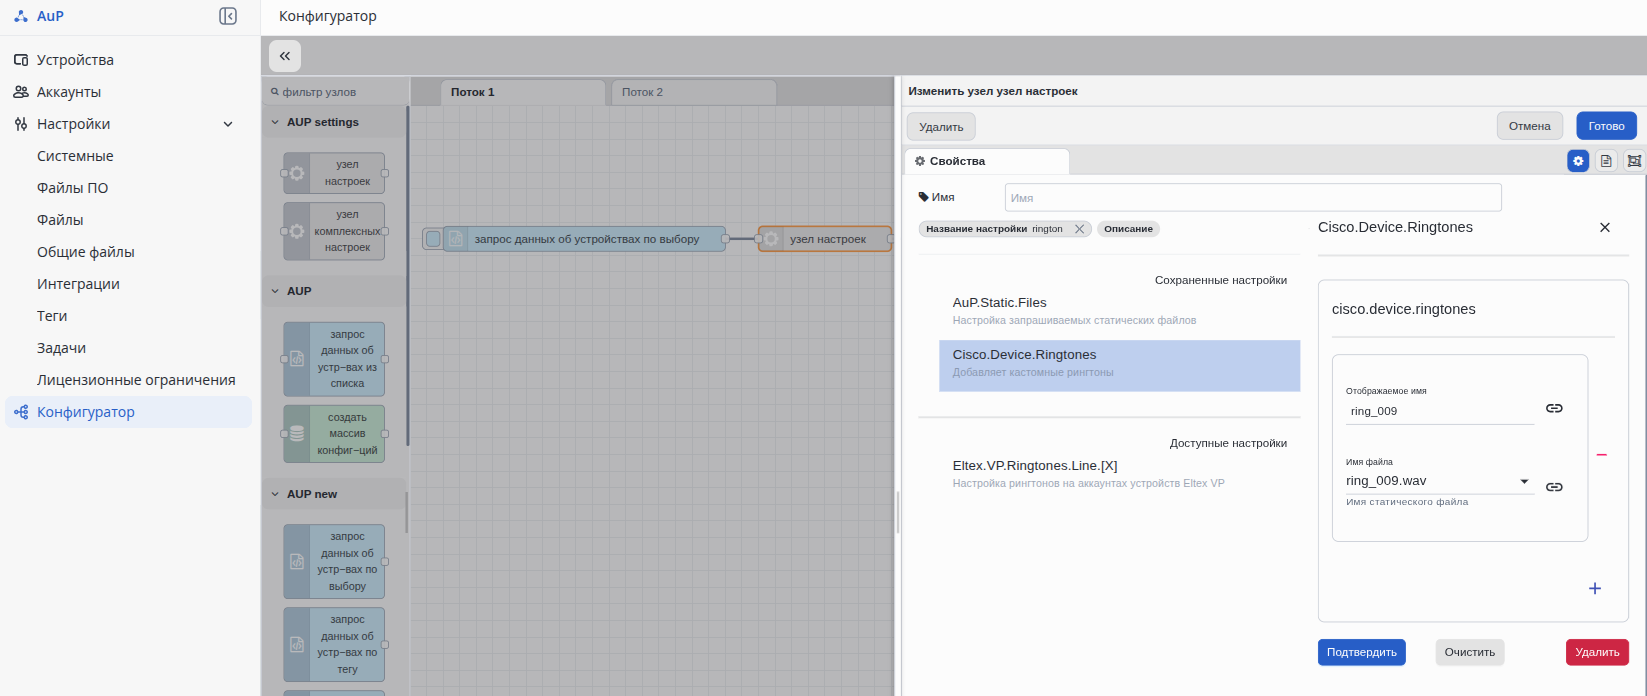Select узел комплексных настроек palette node
This screenshot has width=1647, height=696.
(334, 231)
